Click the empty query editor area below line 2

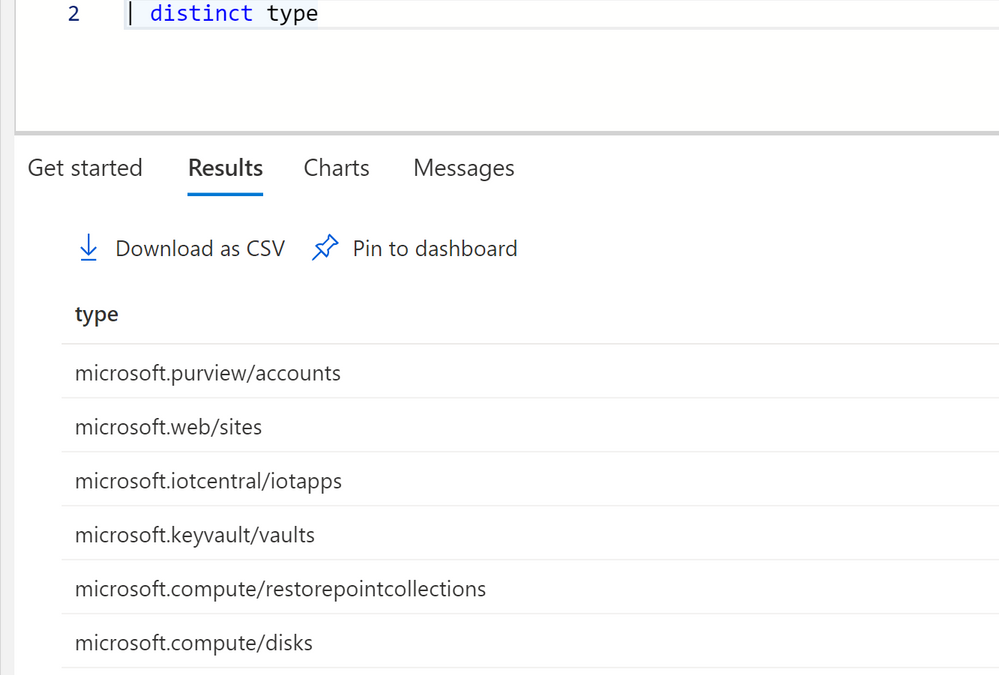pos(507,80)
